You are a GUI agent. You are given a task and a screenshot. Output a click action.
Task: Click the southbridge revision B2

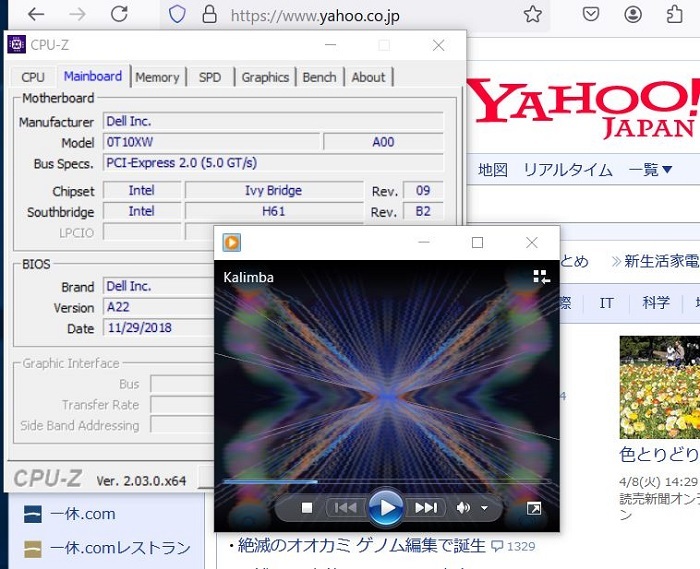click(x=423, y=211)
